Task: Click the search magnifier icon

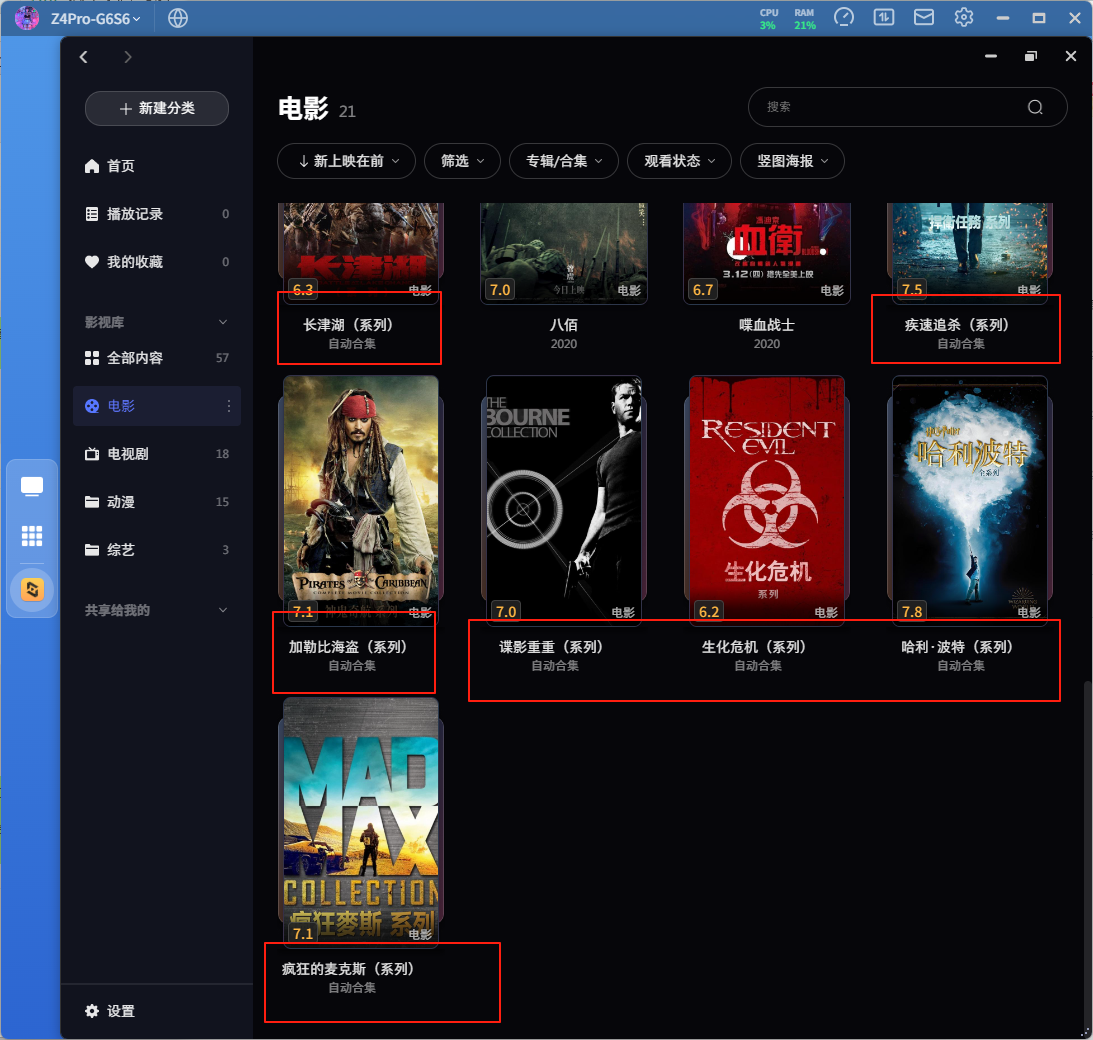Action: (1035, 107)
